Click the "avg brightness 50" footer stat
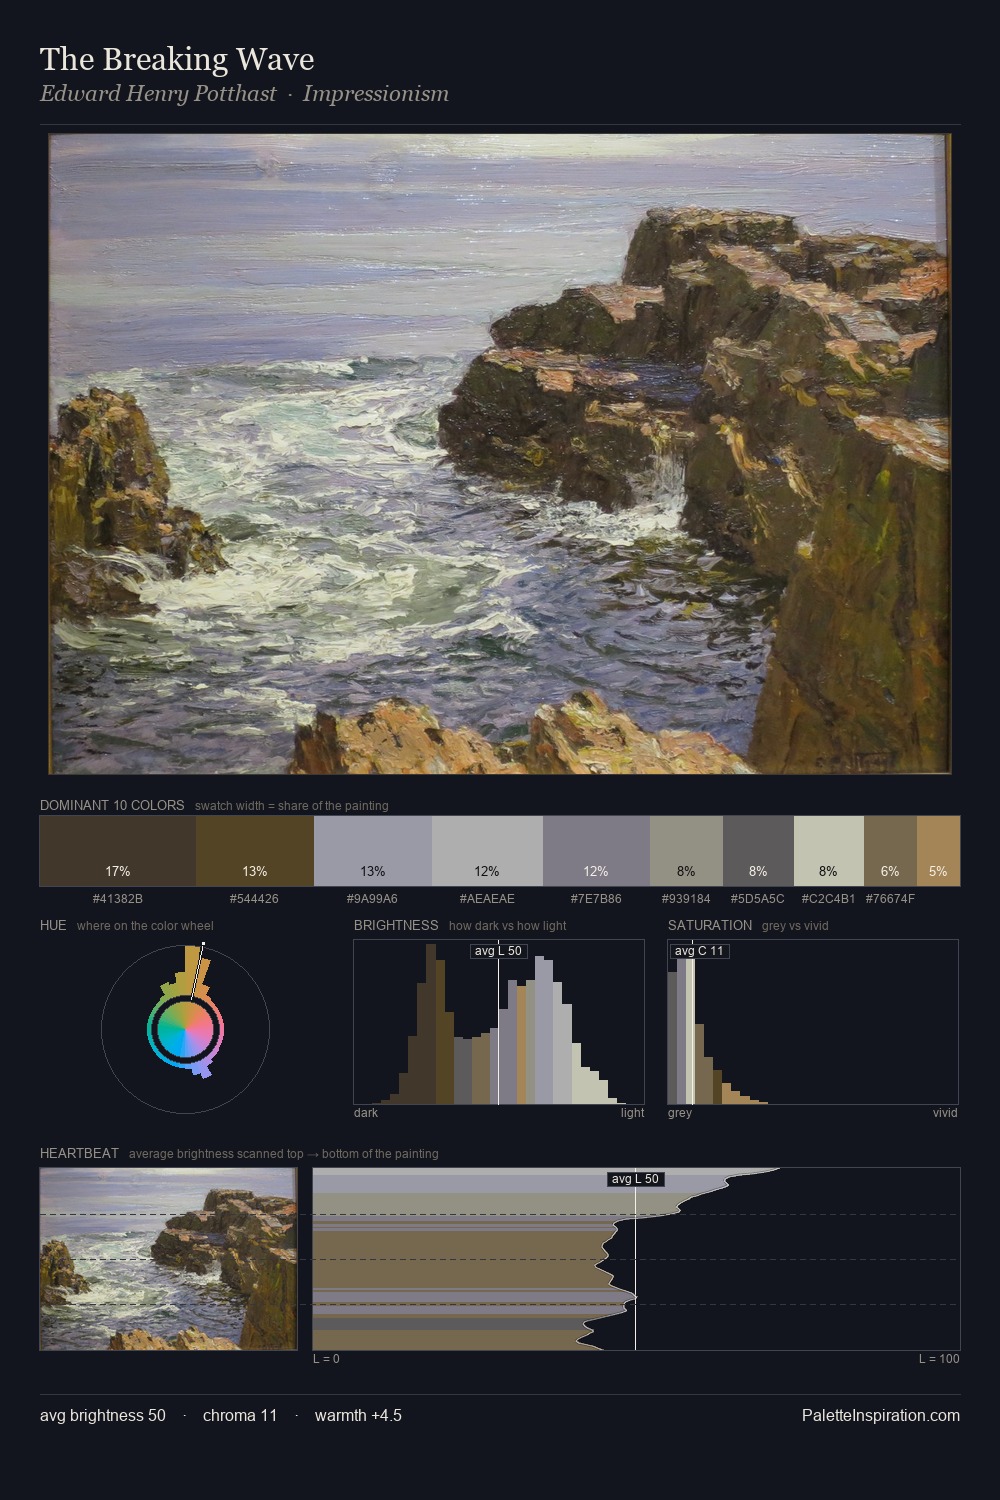The height and width of the screenshot is (1500, 1000). tap(103, 1415)
